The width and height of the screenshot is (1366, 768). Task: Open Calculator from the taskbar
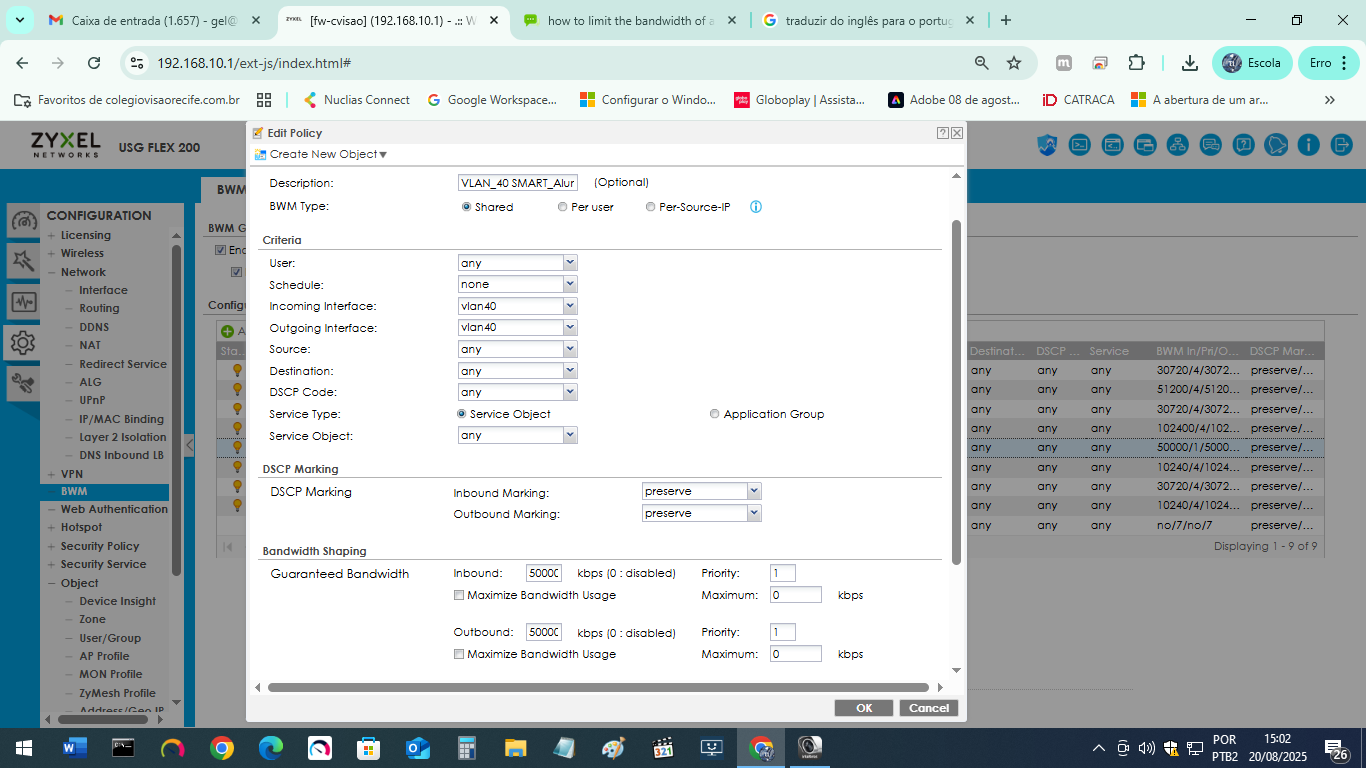click(x=467, y=748)
